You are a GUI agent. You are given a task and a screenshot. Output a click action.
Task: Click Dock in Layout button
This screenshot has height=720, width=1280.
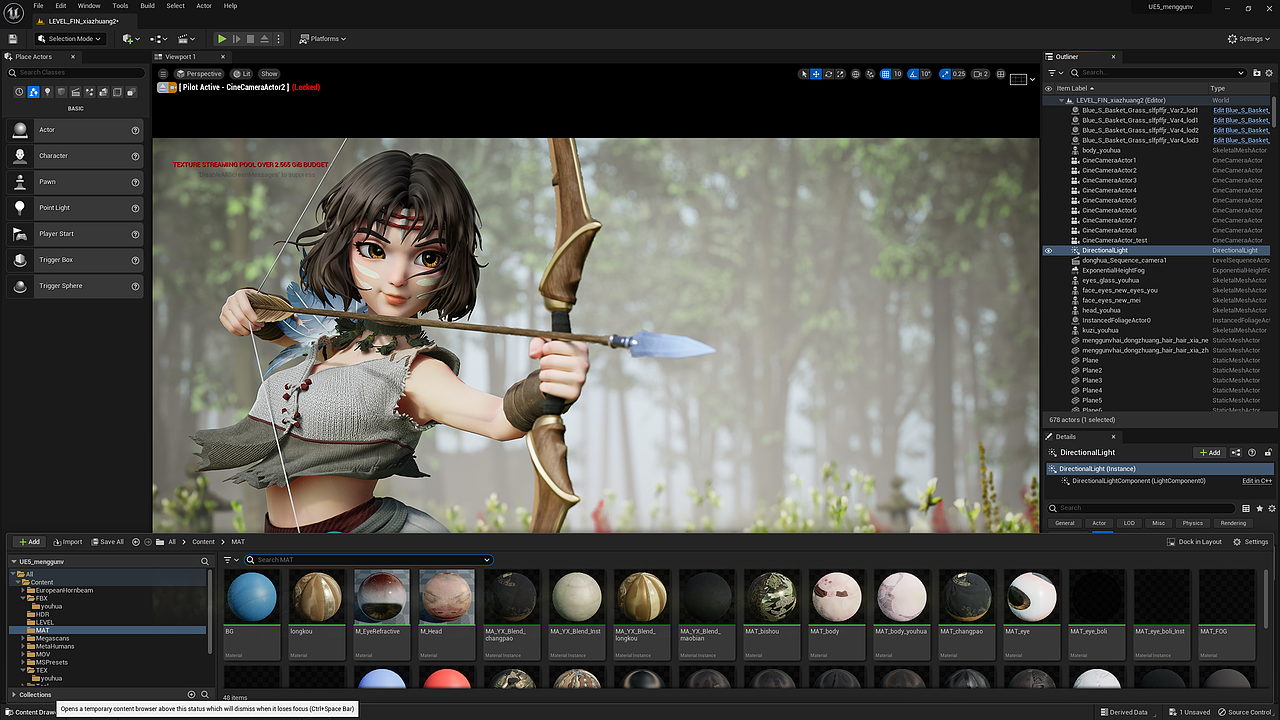pyautogui.click(x=1194, y=542)
